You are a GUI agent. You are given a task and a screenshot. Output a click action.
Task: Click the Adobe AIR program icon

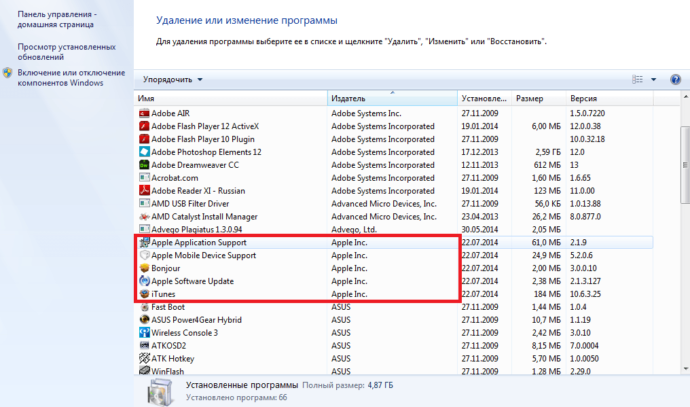pos(144,113)
